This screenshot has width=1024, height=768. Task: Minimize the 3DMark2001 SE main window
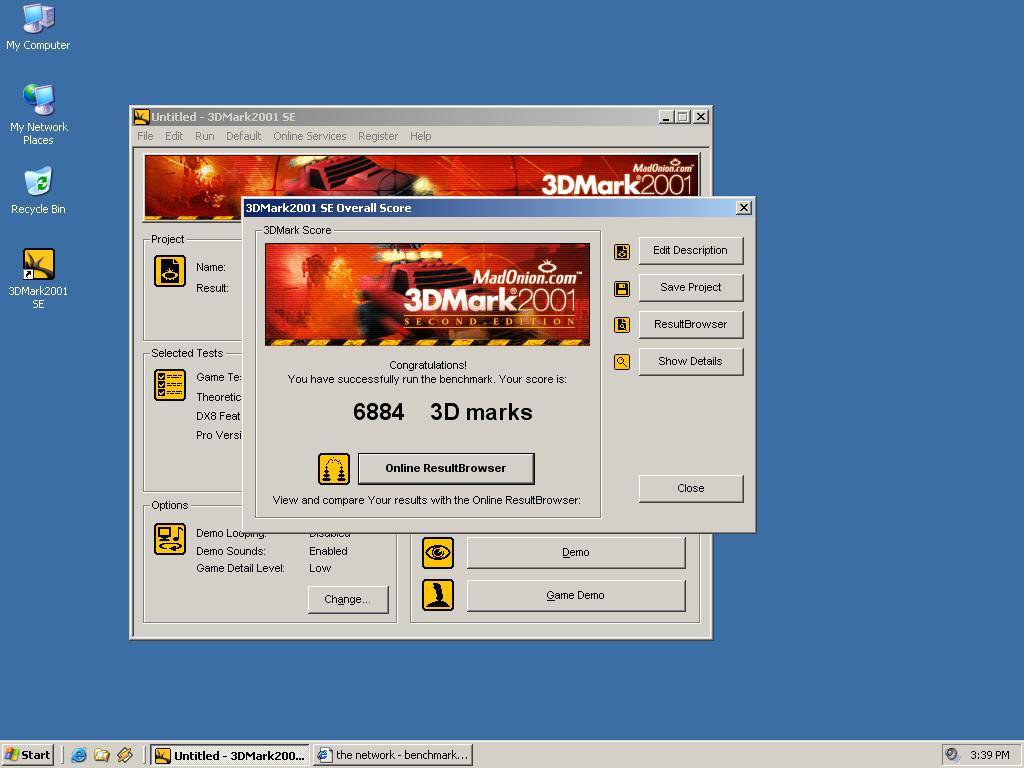click(665, 117)
